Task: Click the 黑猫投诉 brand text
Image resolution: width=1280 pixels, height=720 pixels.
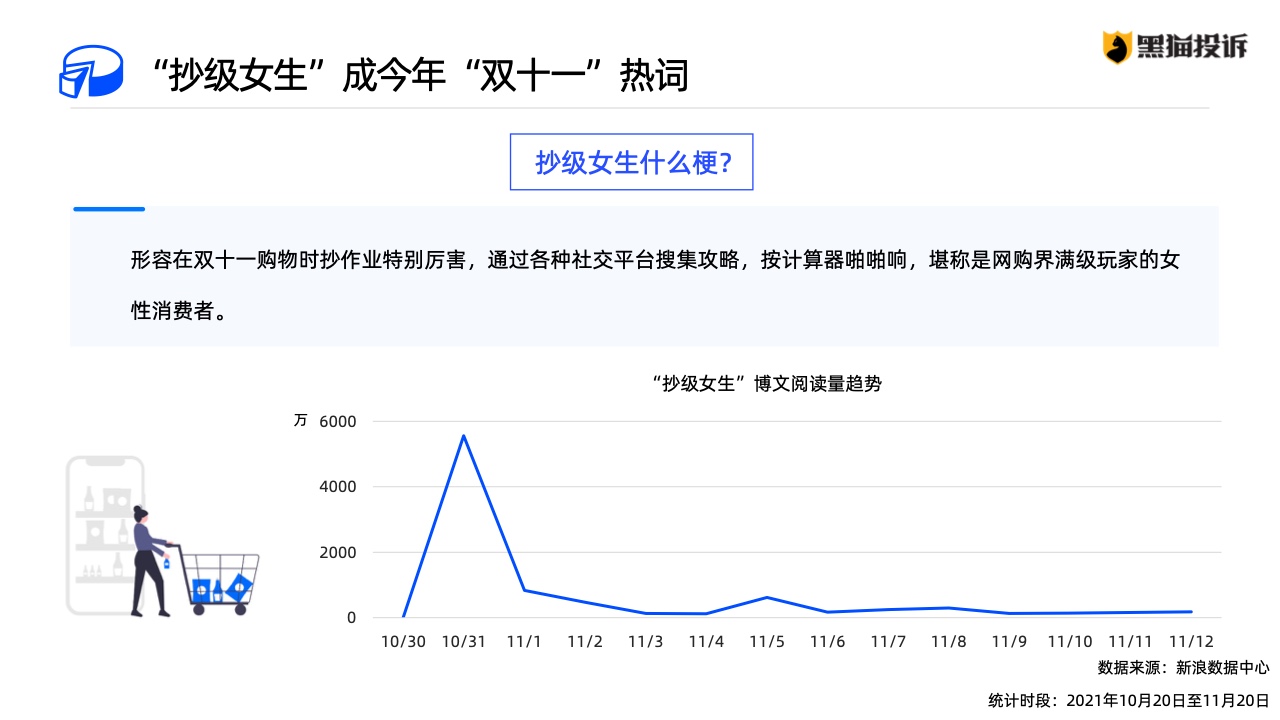Action: pos(1191,46)
